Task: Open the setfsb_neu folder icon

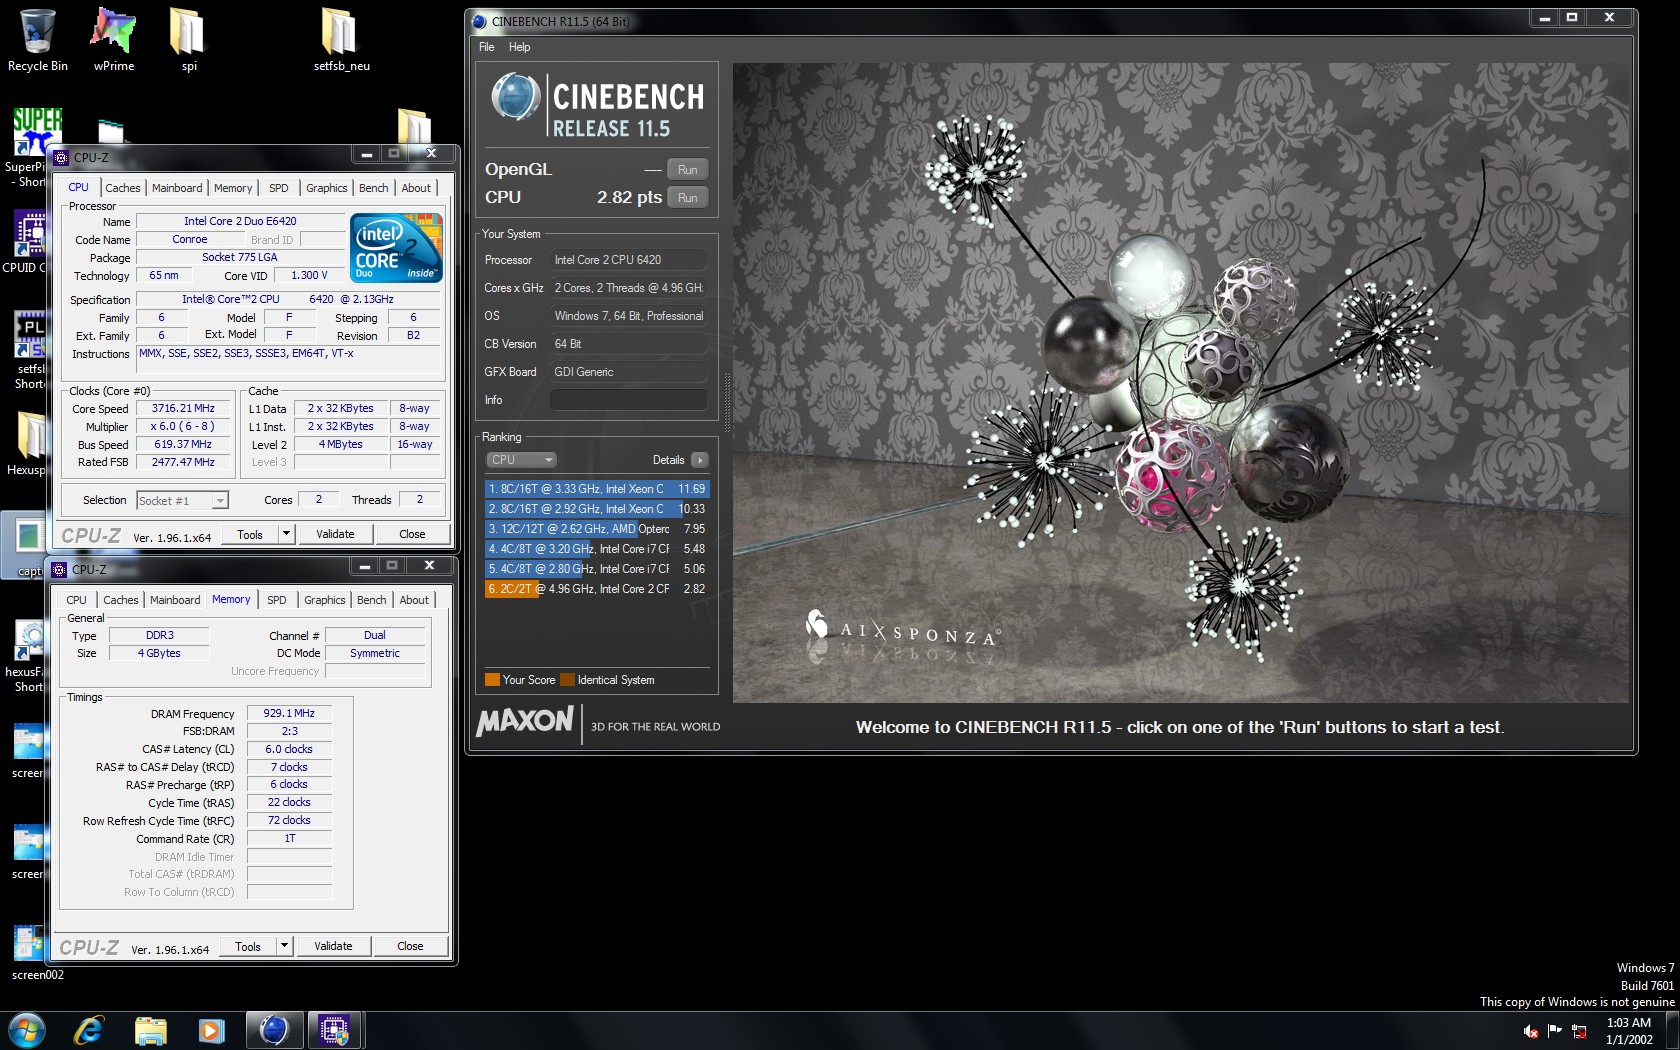Action: pos(341,40)
